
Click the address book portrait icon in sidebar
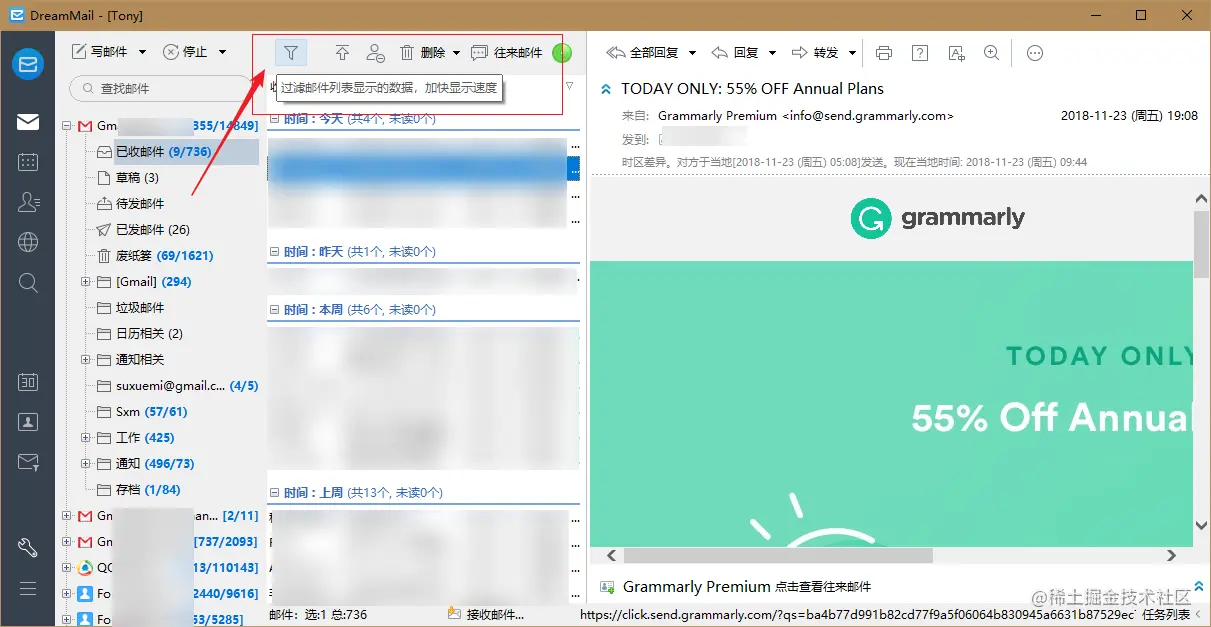[28, 422]
